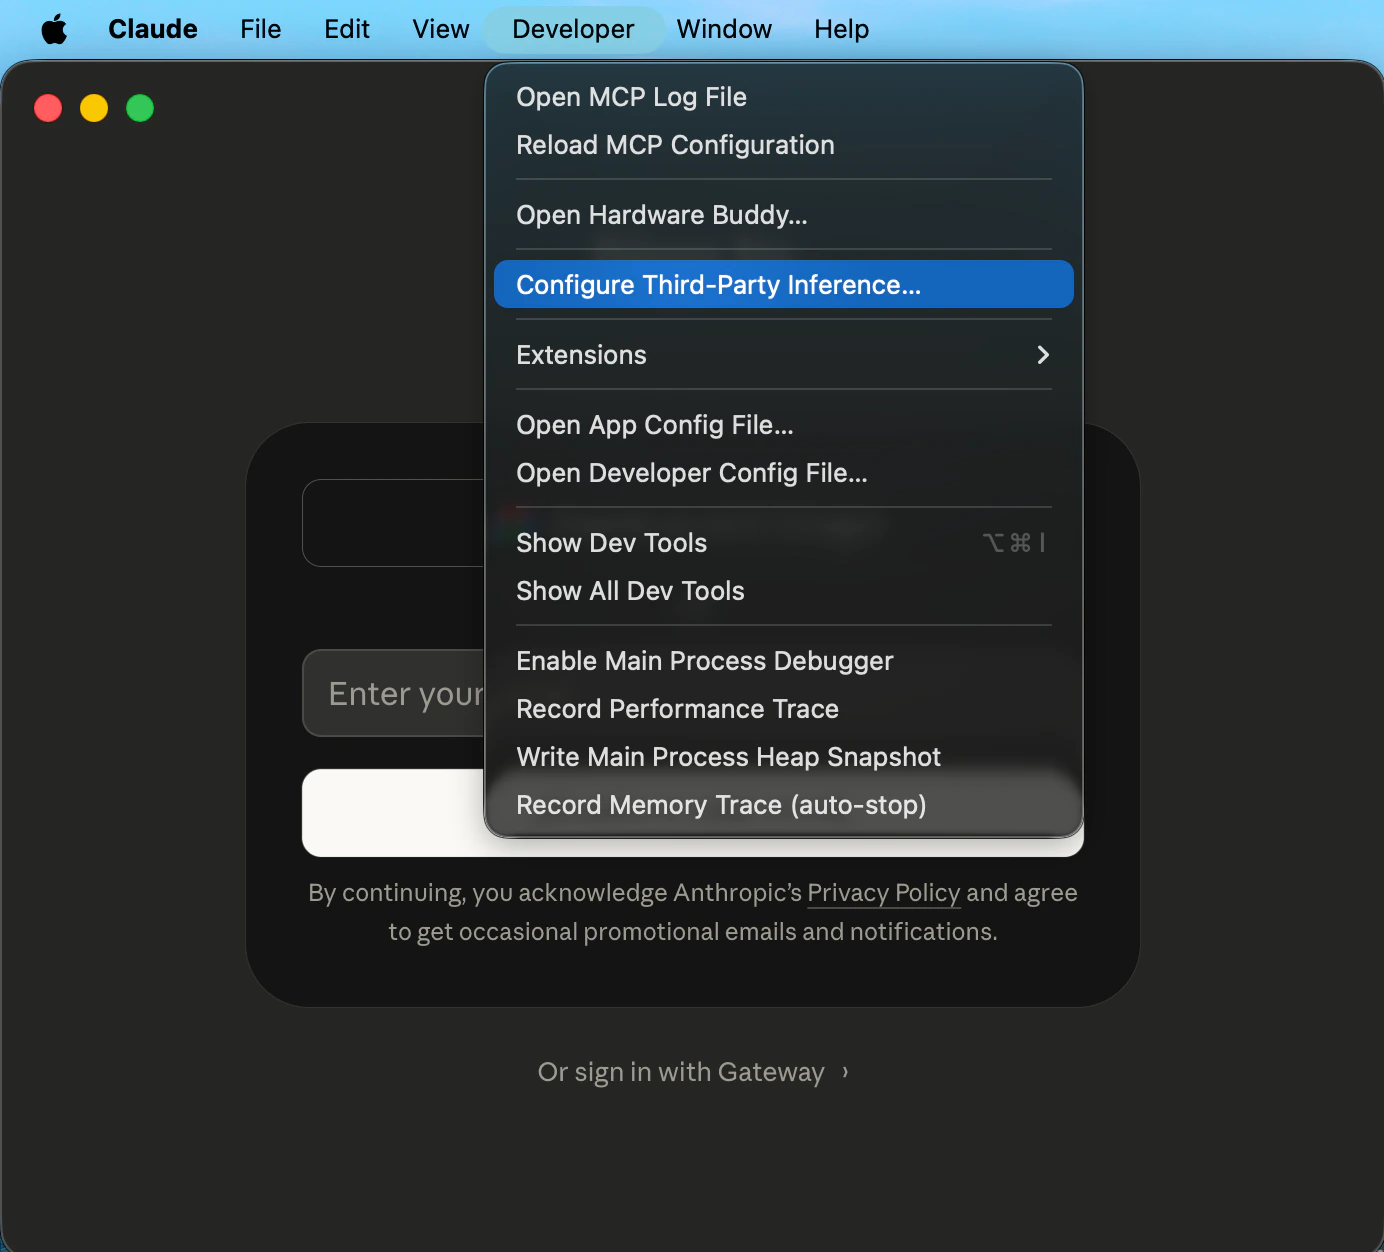
Task: Choose Open Developer Config File…
Action: [x=784, y=473]
